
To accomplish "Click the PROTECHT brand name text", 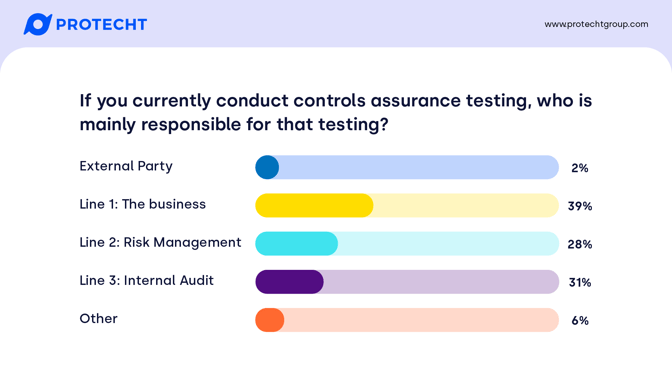I will click(102, 24).
